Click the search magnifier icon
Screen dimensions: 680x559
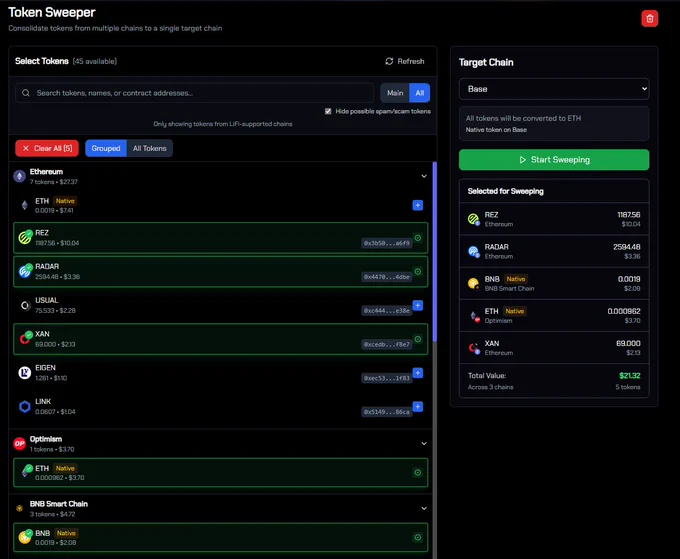[26, 93]
